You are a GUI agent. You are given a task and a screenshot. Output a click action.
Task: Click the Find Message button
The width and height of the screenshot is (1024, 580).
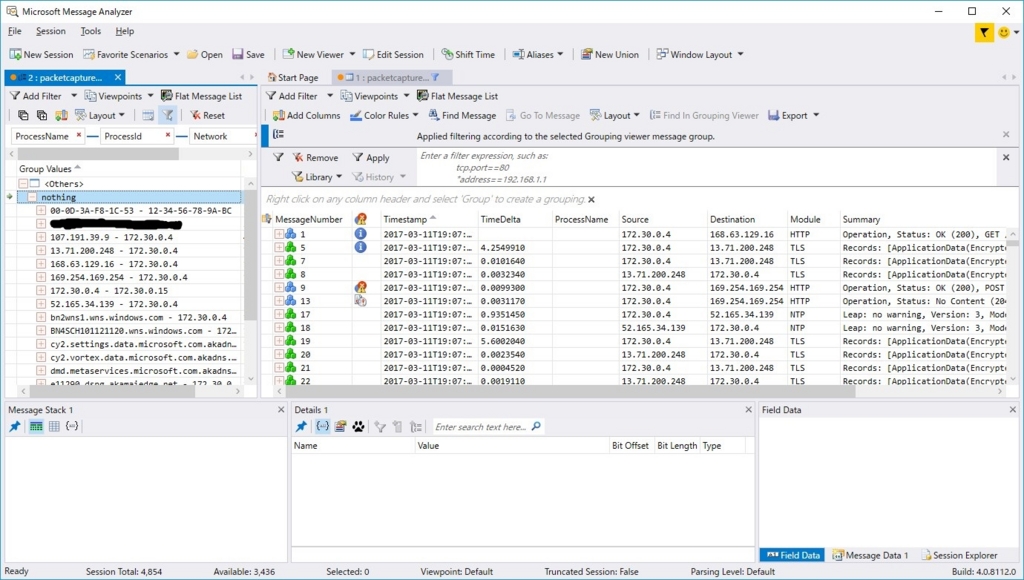pyautogui.click(x=462, y=115)
